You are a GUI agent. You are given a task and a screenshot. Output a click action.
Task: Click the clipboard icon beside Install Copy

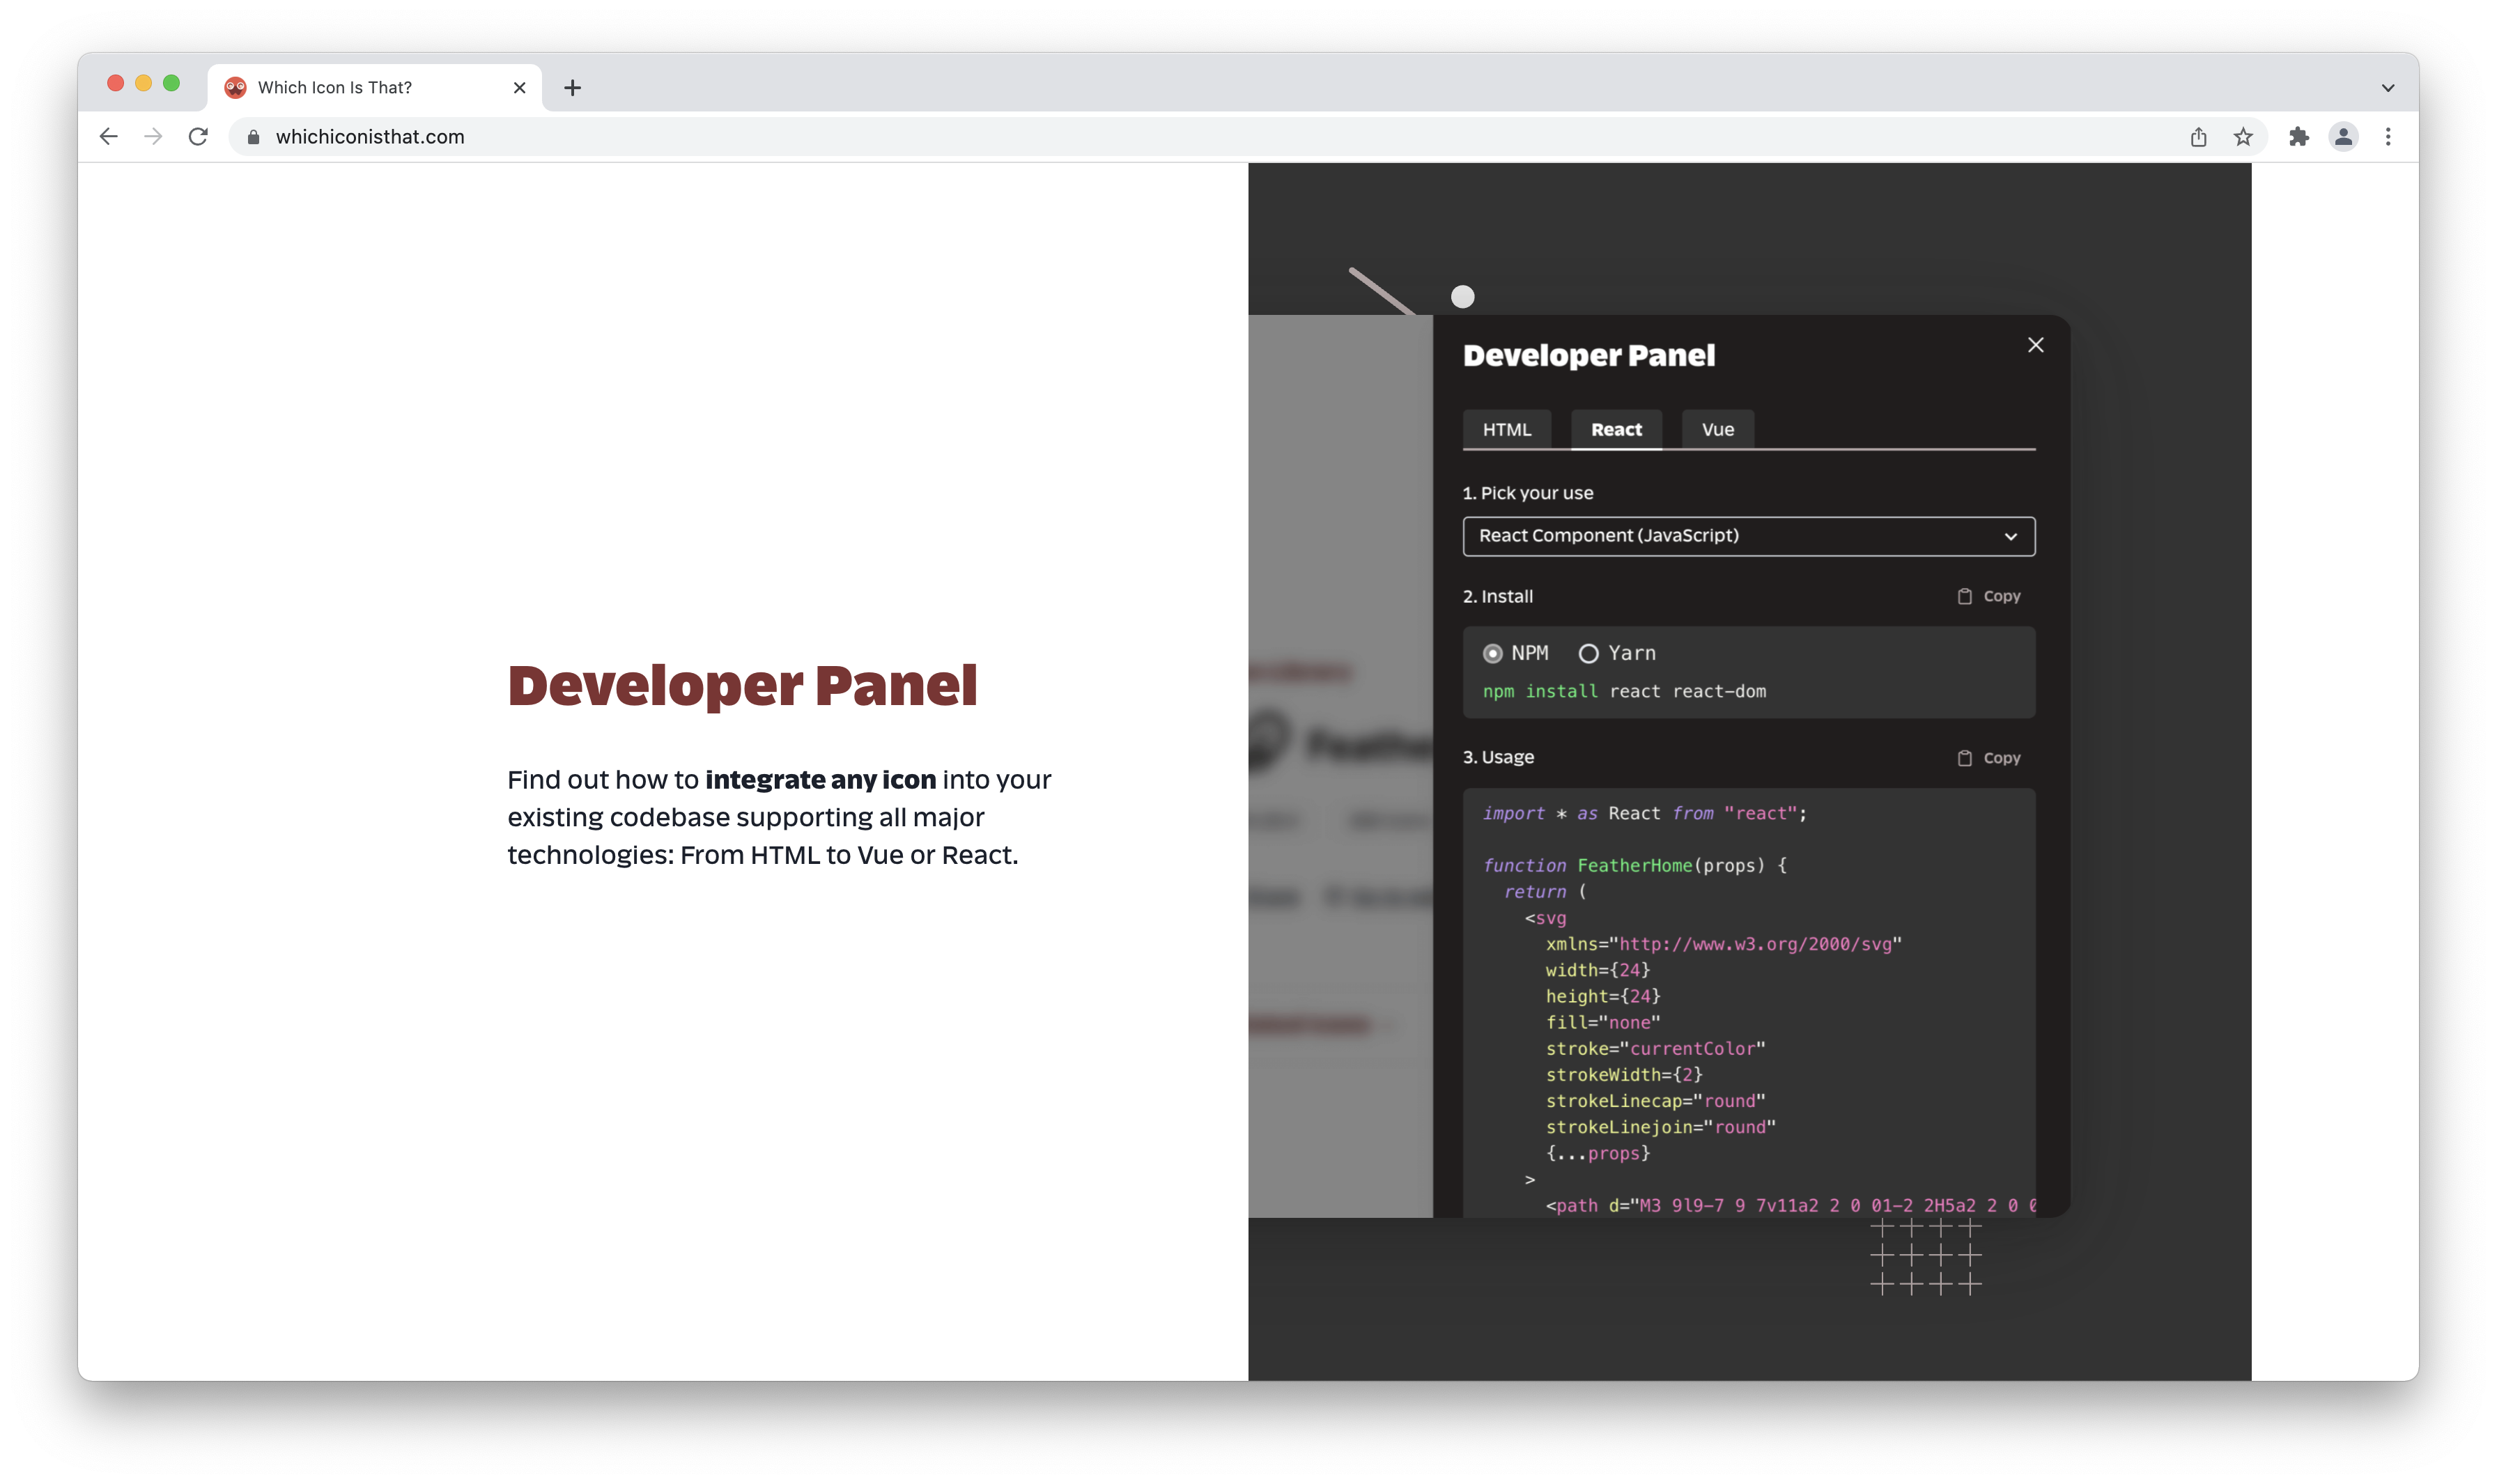tap(1964, 596)
